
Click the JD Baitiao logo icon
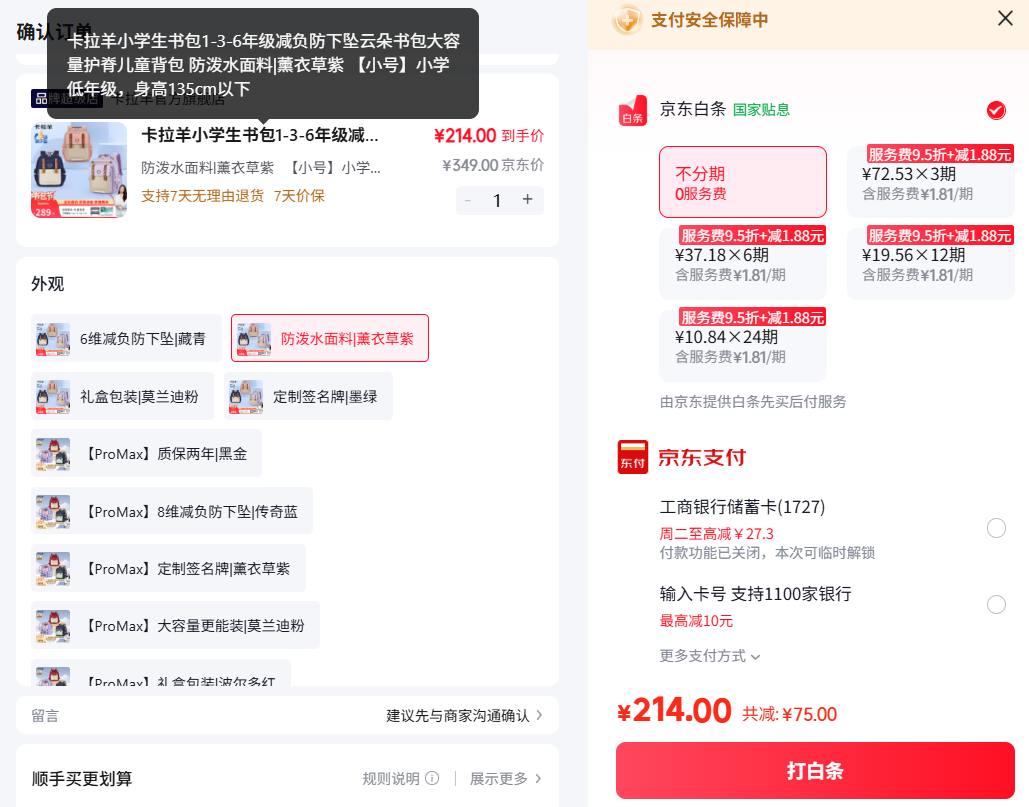point(633,110)
